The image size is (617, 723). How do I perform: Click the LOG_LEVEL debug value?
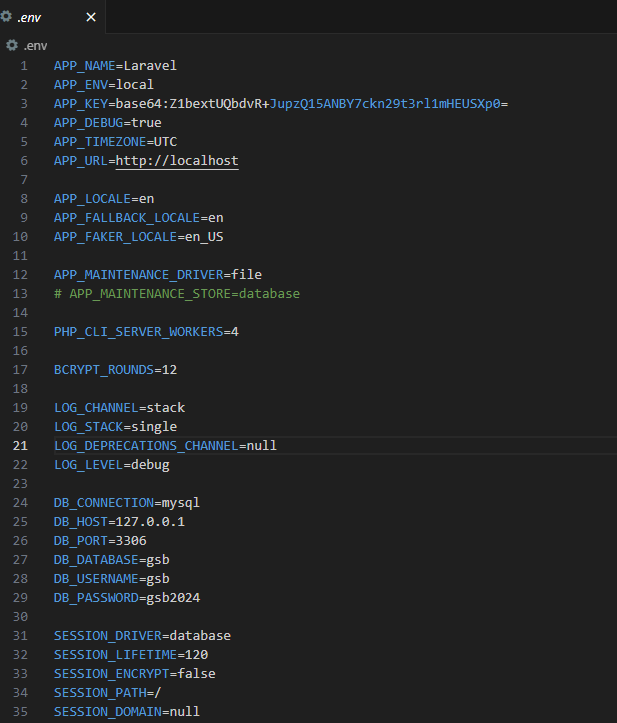click(x=150, y=465)
